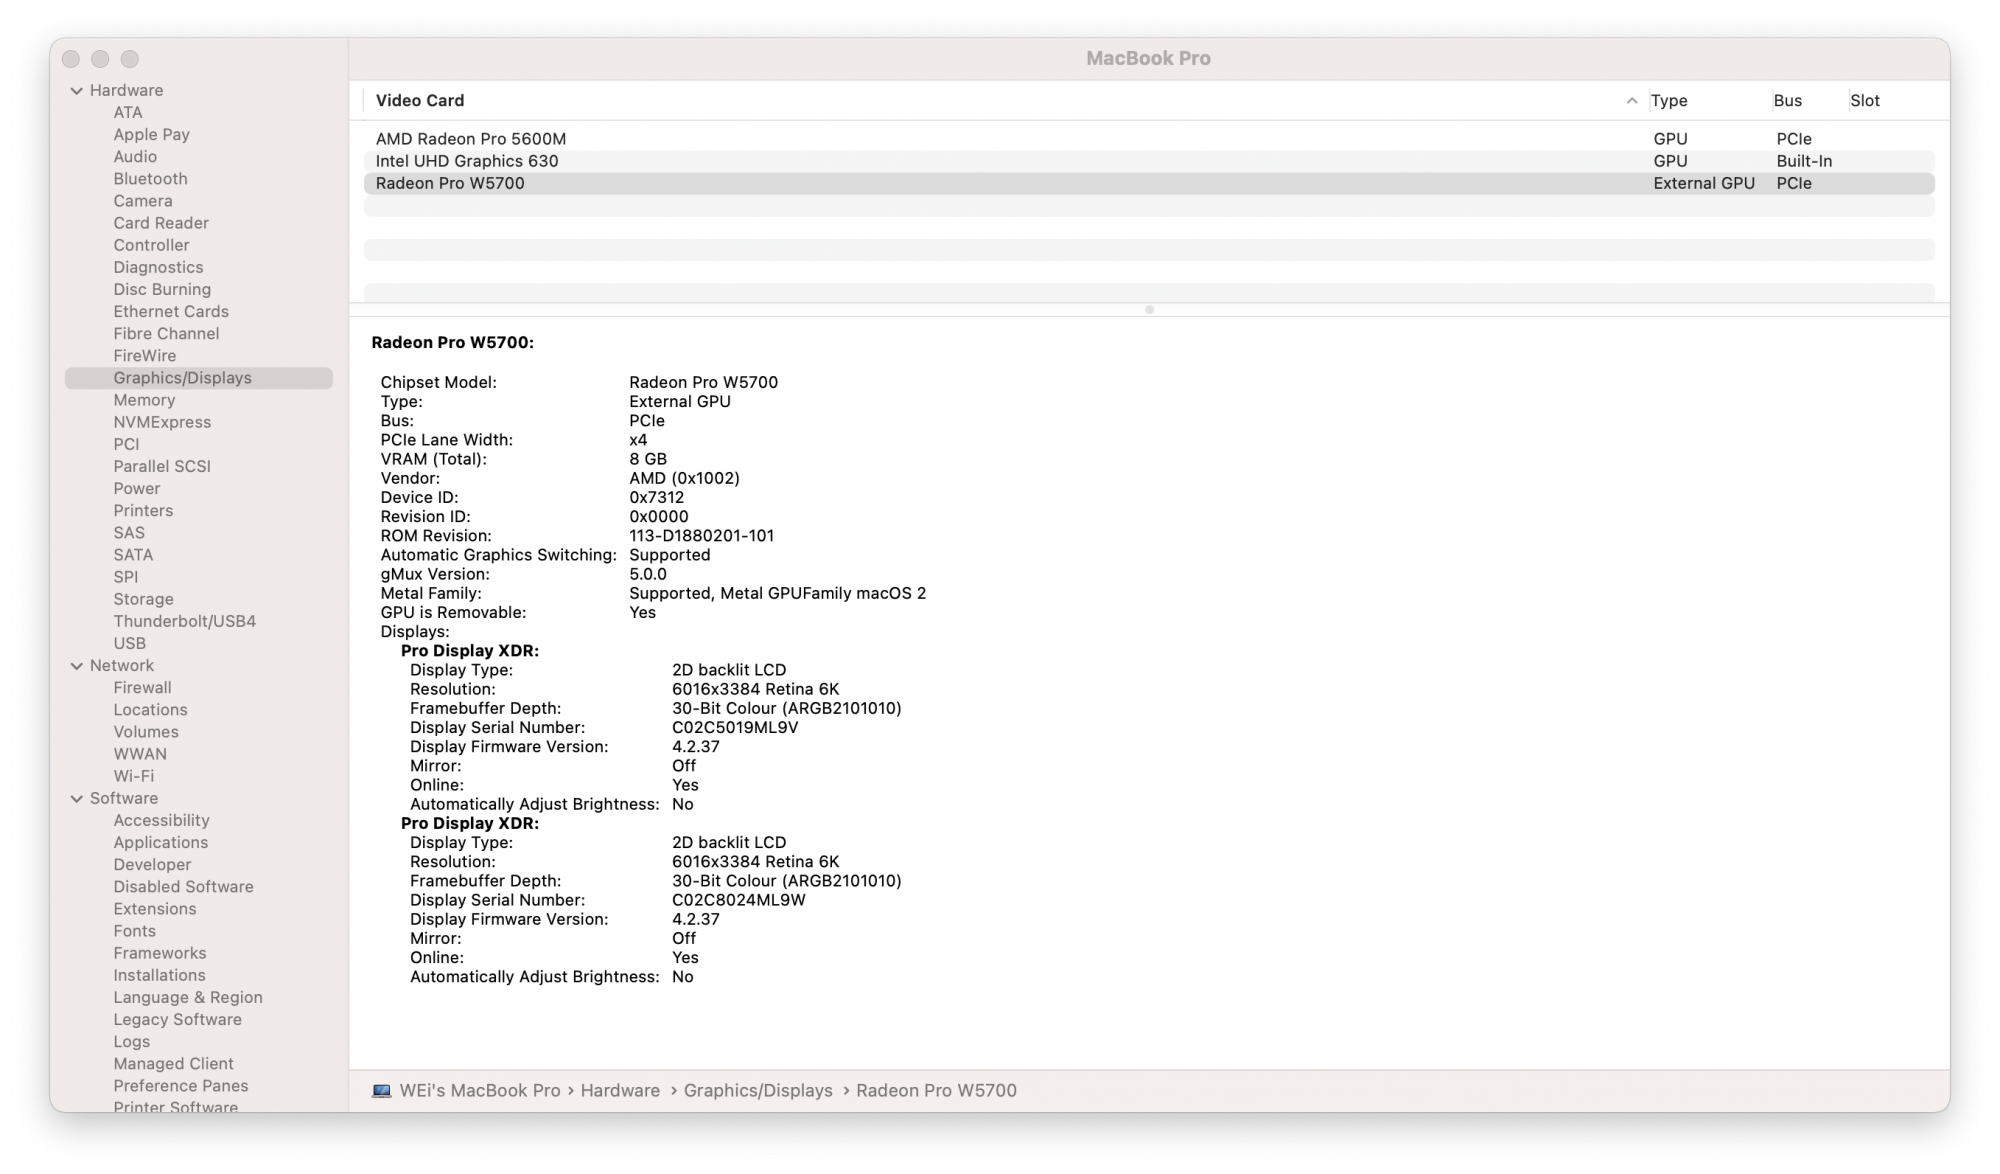
Task: Select Disc Burning entry
Action: (162, 290)
